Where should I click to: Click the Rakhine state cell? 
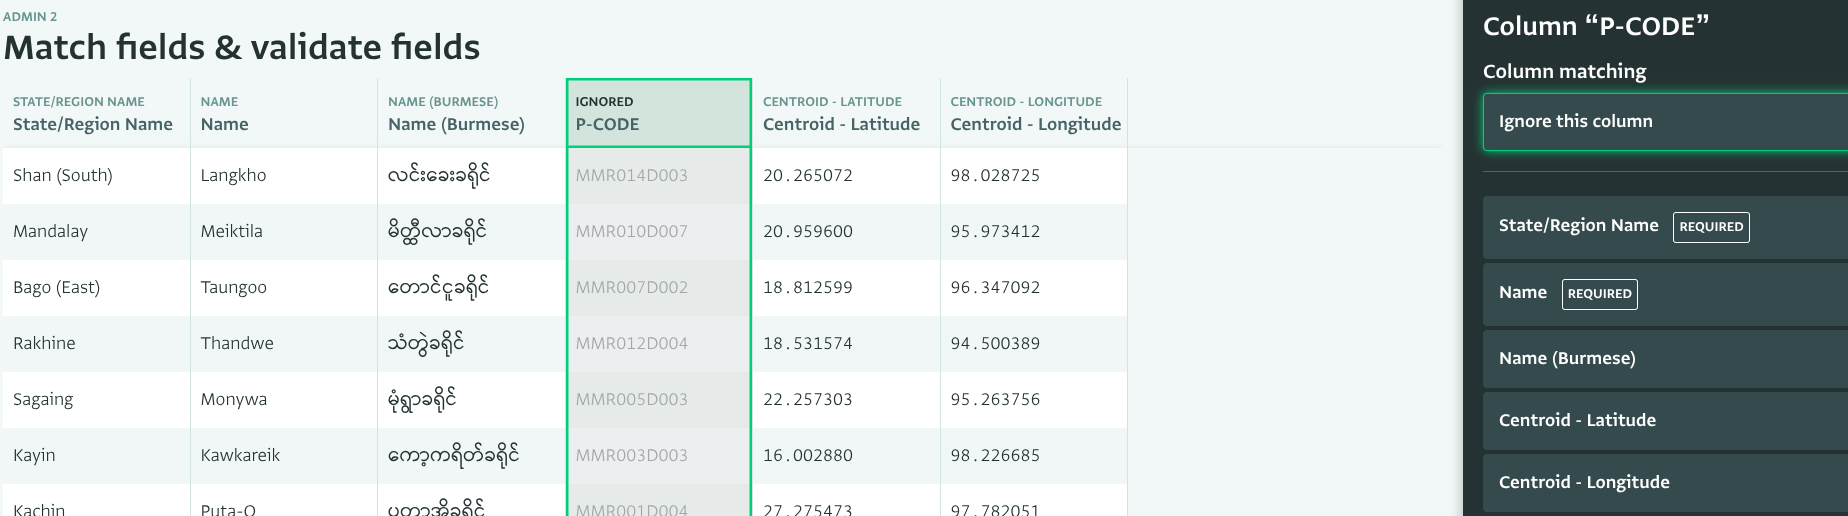click(x=96, y=344)
